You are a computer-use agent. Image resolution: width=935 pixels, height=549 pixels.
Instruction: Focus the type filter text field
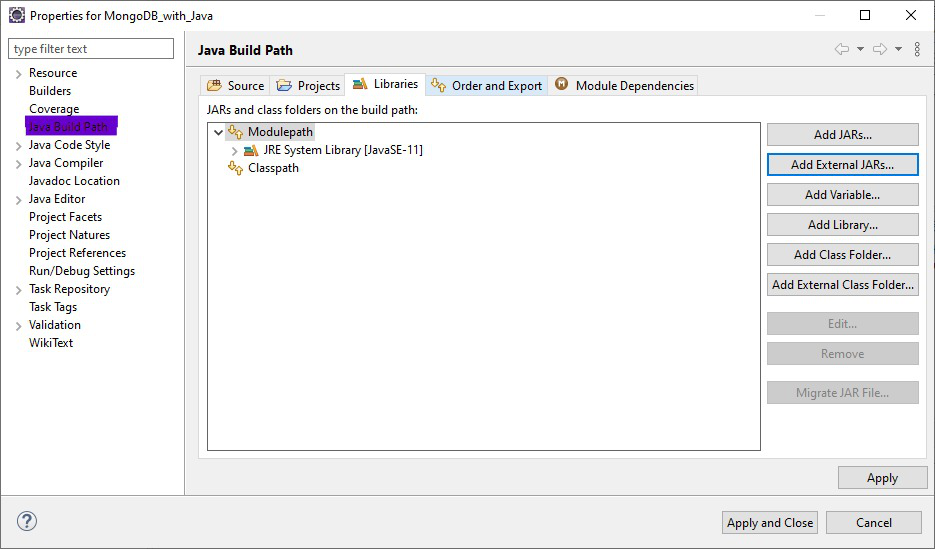tap(91, 49)
